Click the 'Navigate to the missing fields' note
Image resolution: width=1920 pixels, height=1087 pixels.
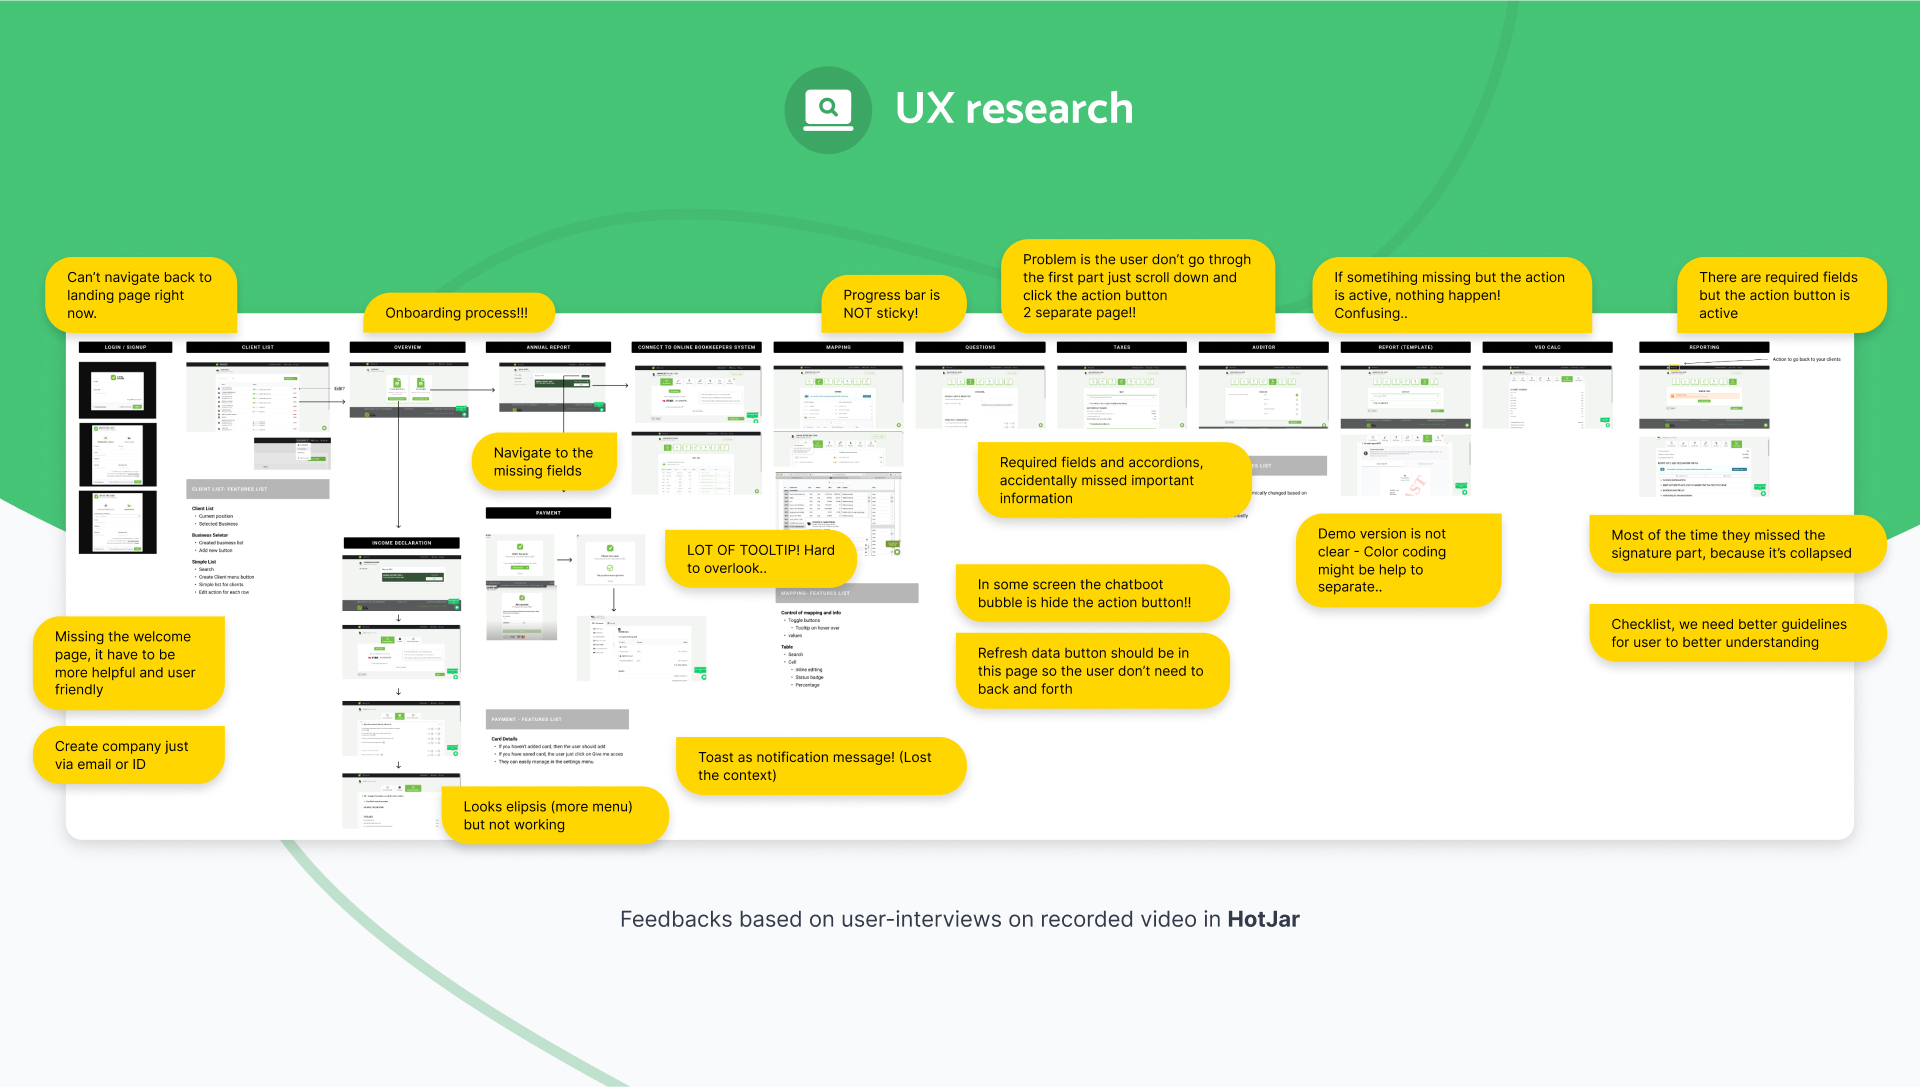[x=544, y=462]
